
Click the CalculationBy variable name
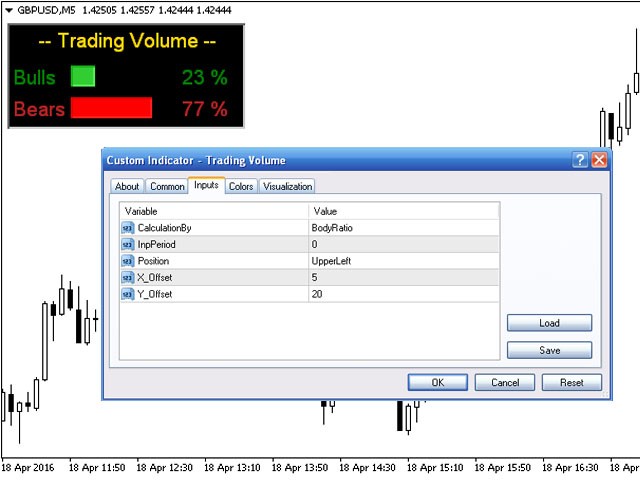pos(164,228)
